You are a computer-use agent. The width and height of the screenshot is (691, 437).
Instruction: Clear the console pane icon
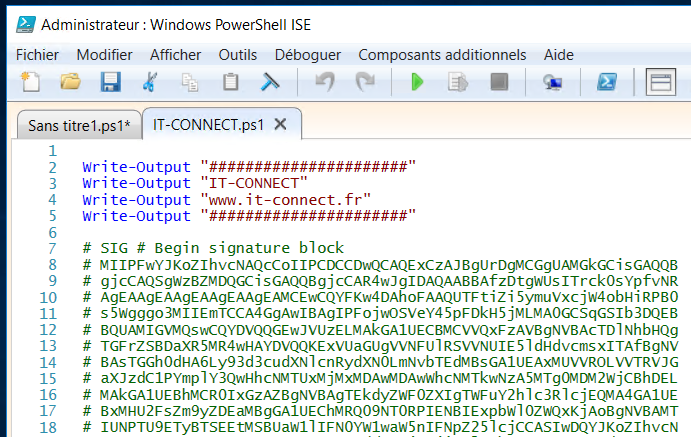pyautogui.click(x=270, y=82)
